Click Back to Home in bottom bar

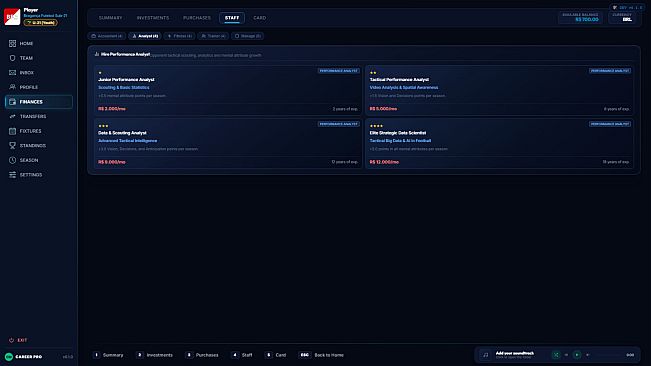322,355
